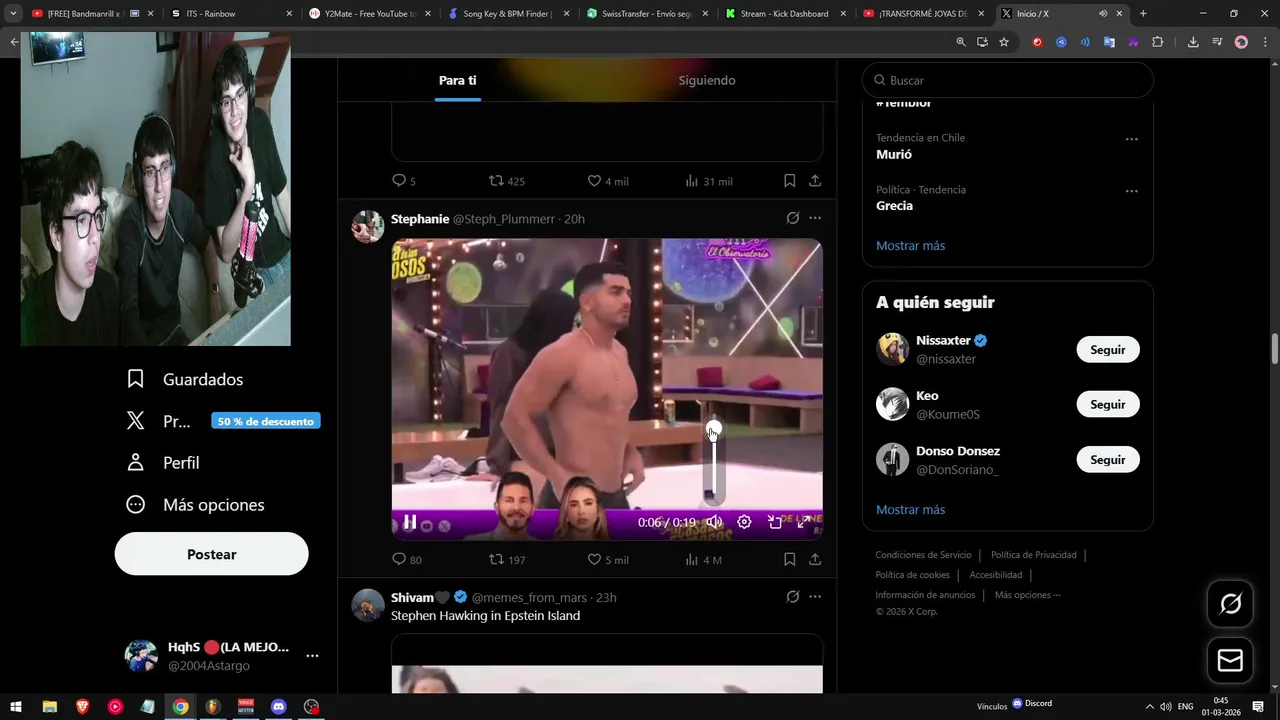
Task: Open FL Studio from the taskbar
Action: 213,707
